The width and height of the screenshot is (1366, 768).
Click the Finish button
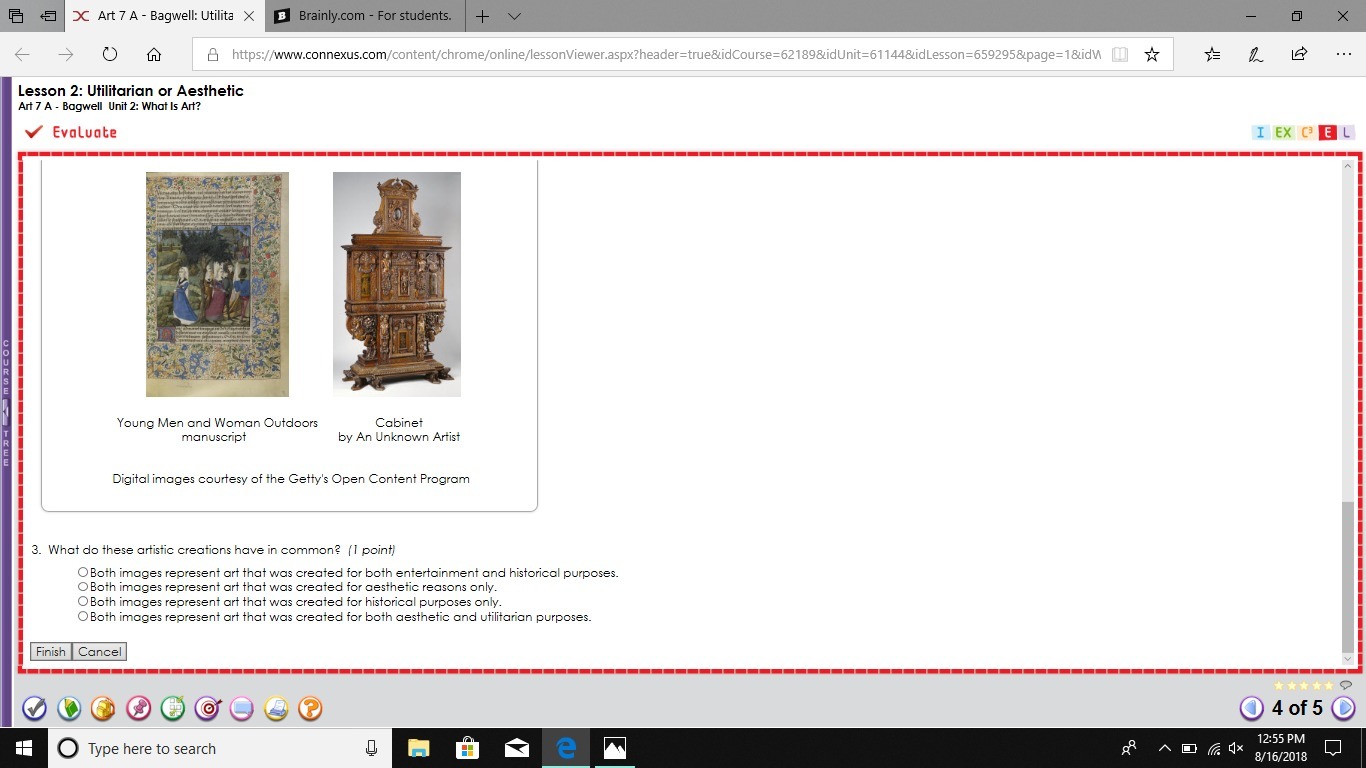coord(51,652)
